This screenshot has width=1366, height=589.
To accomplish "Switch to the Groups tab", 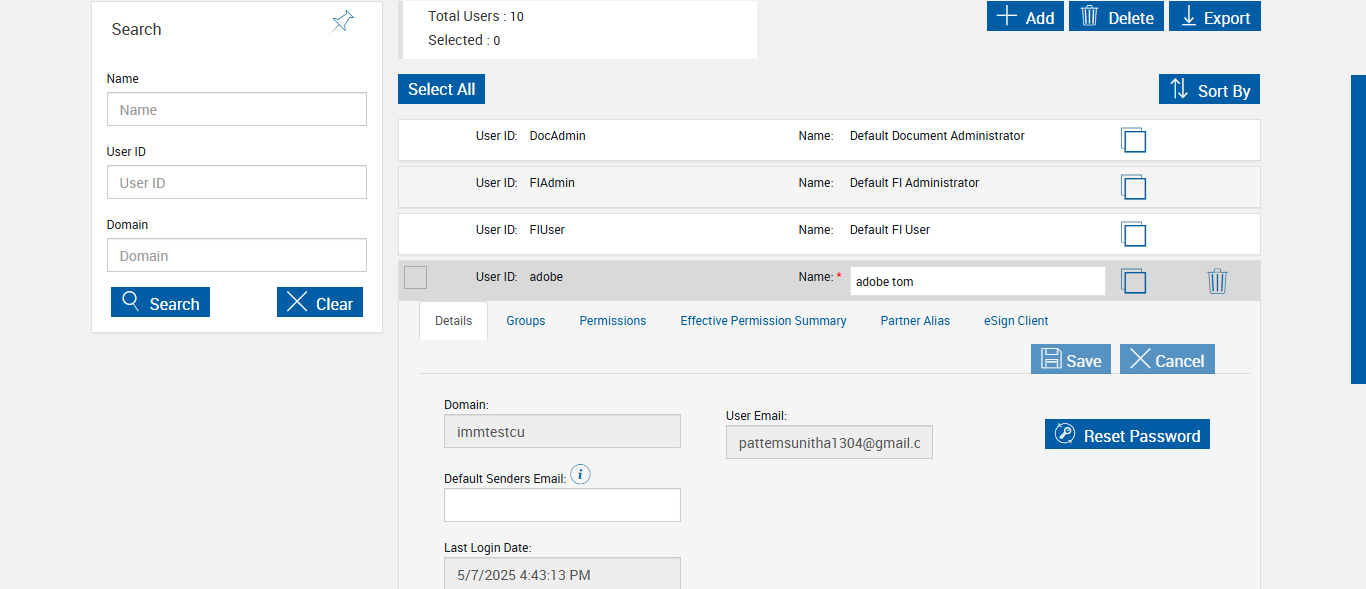I will click(525, 321).
